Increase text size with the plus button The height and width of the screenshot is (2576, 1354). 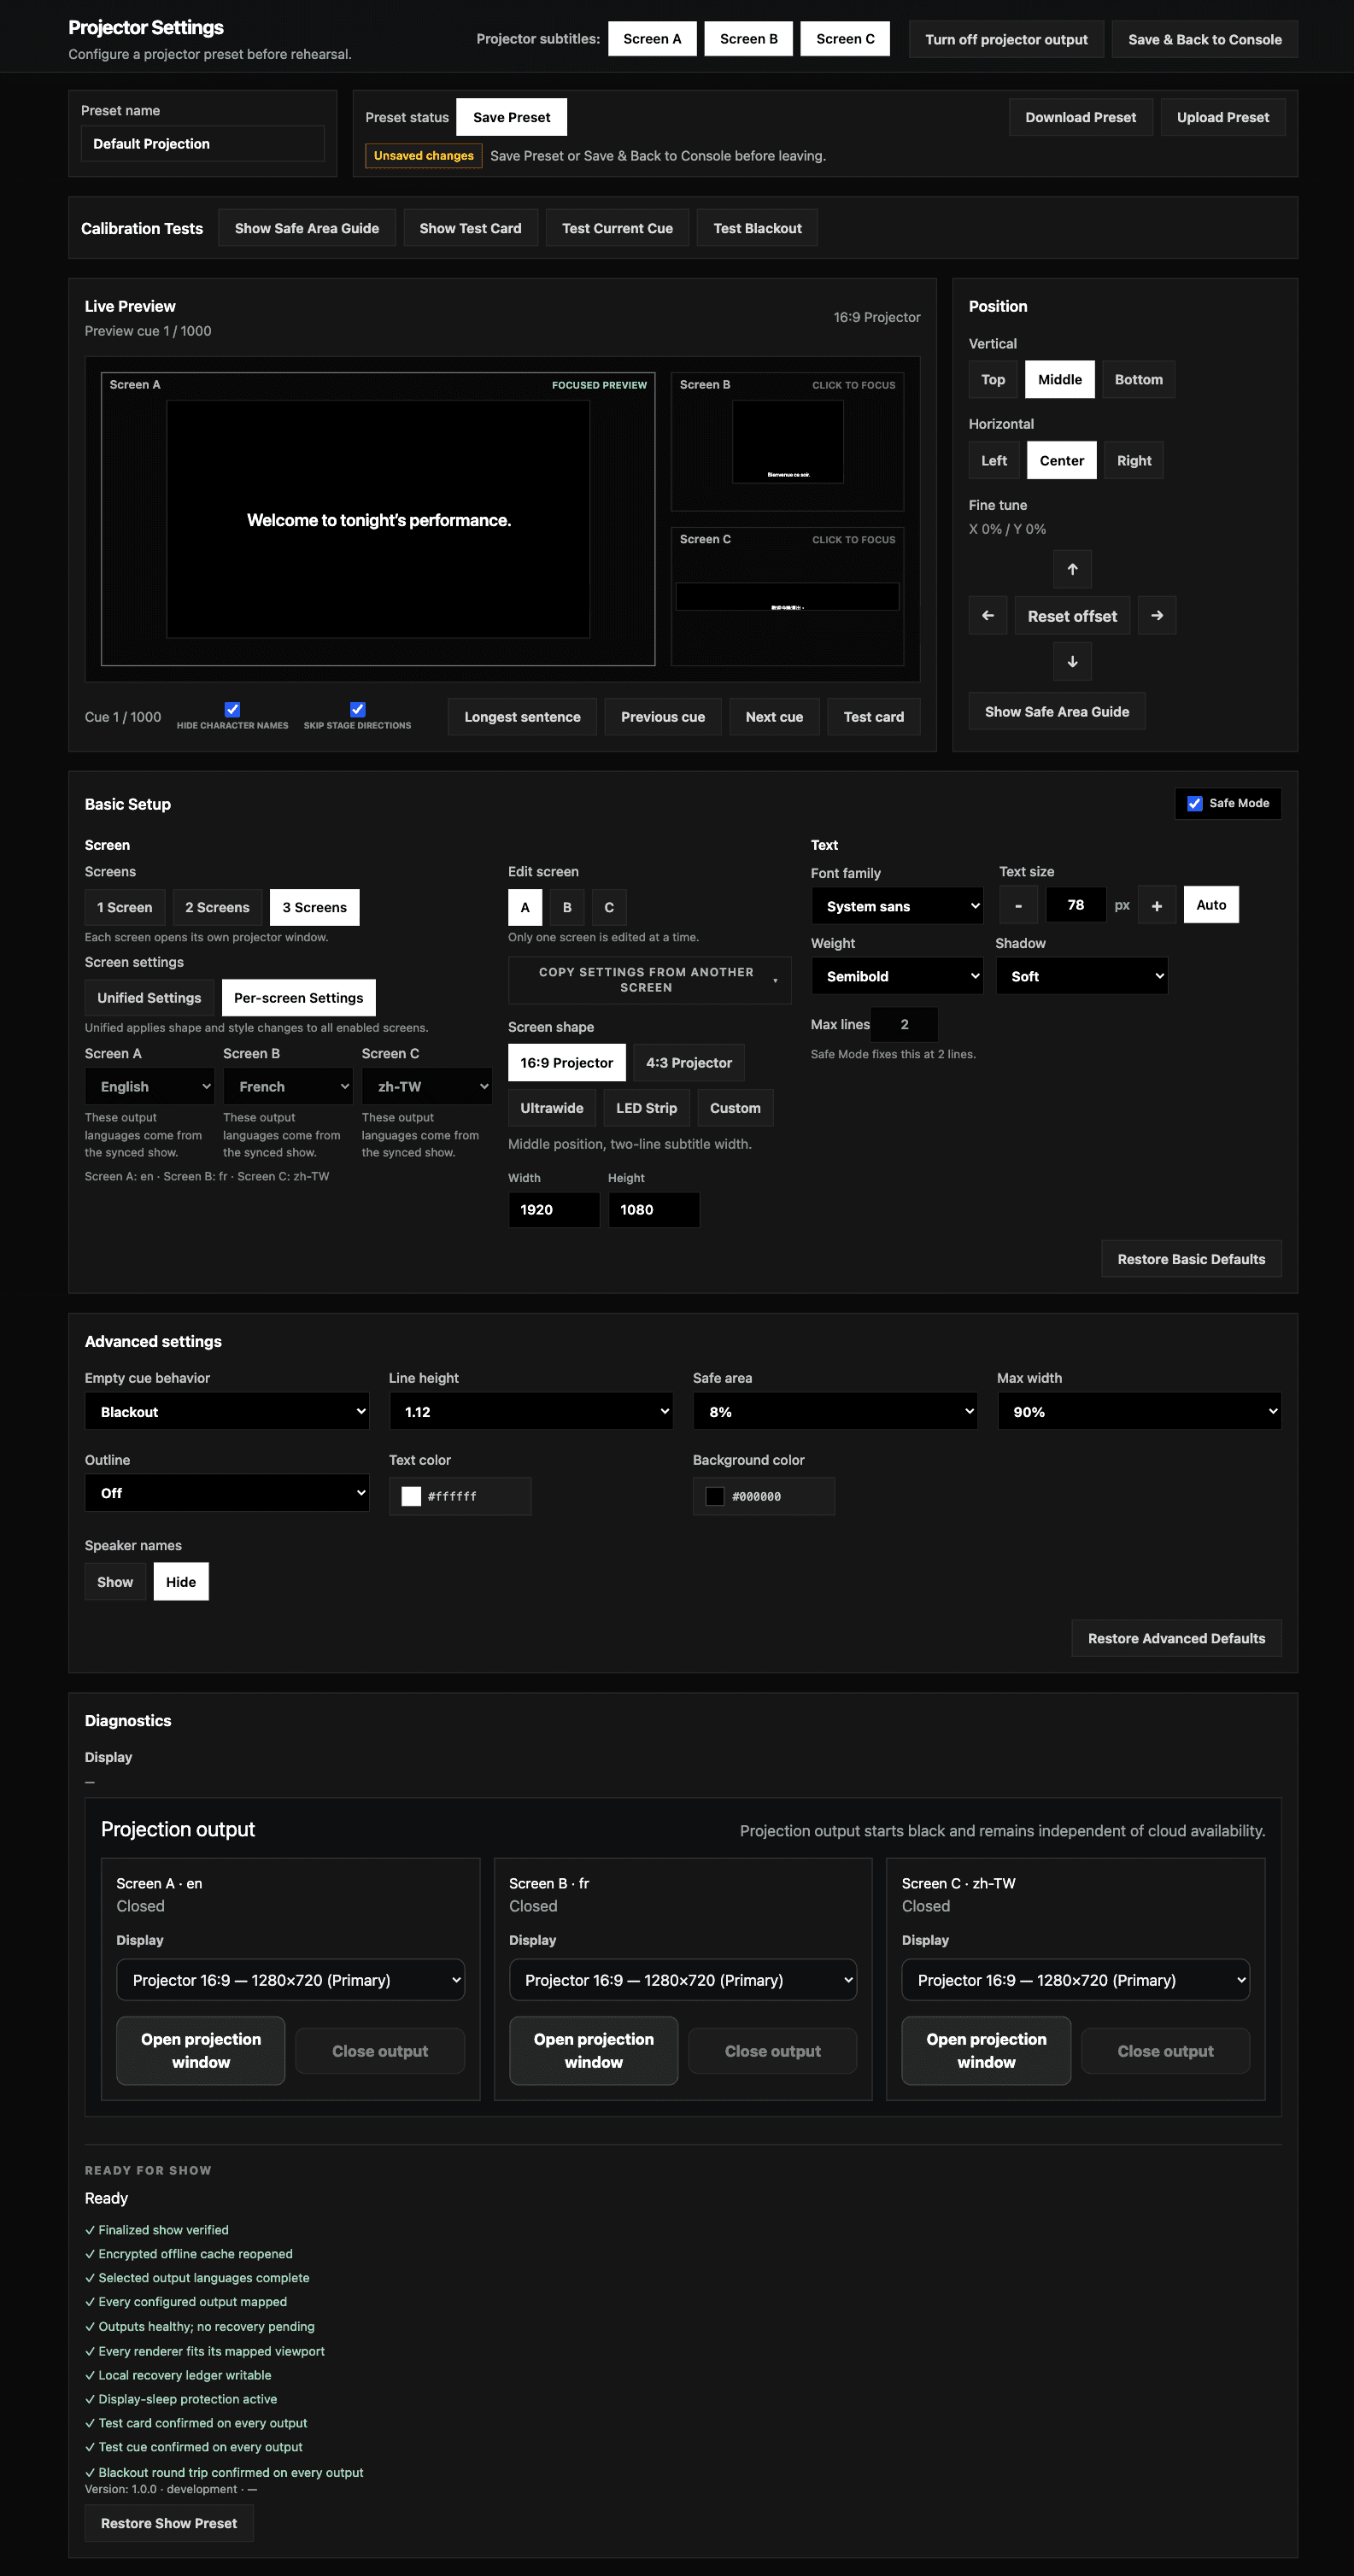click(1157, 906)
